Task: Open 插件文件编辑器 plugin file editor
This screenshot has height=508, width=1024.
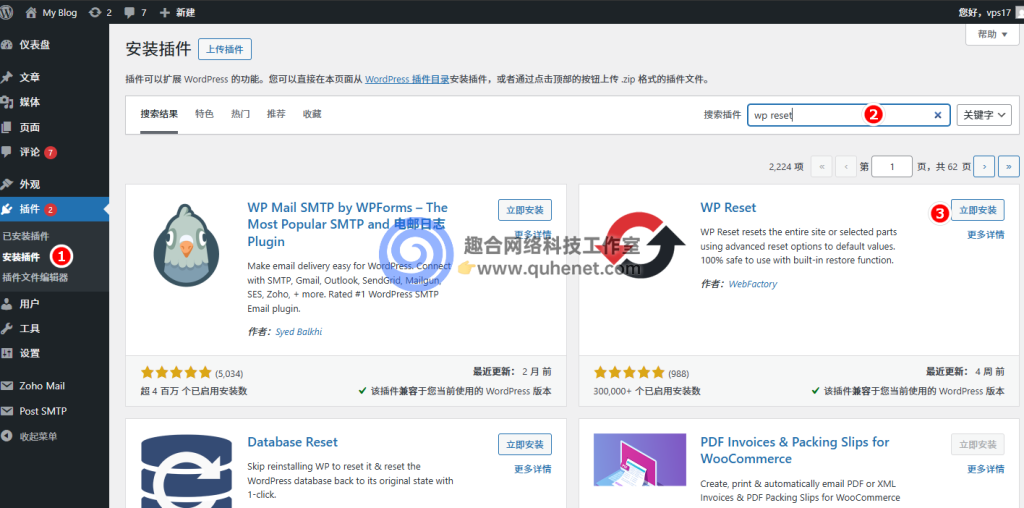Action: [x=35, y=278]
